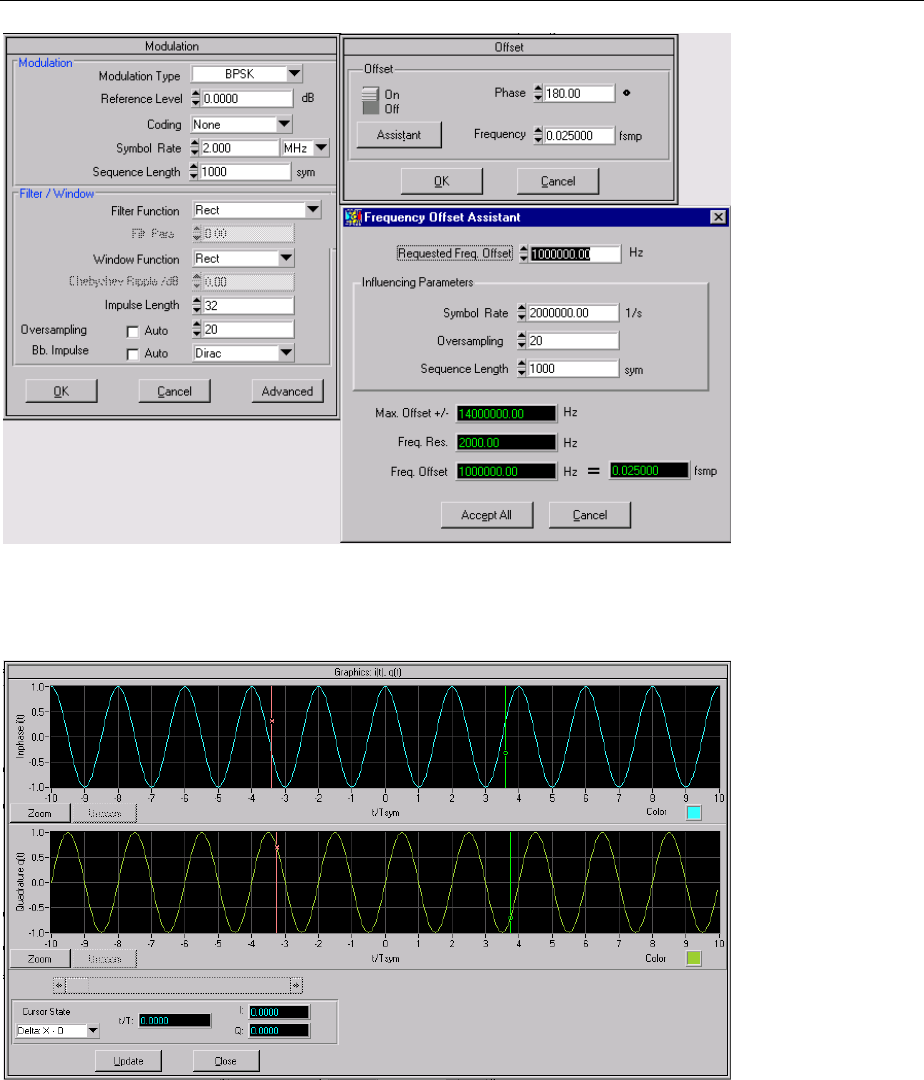Click the Symbol Rate value field in Modulation
The image size is (924, 1080).
tap(240, 148)
